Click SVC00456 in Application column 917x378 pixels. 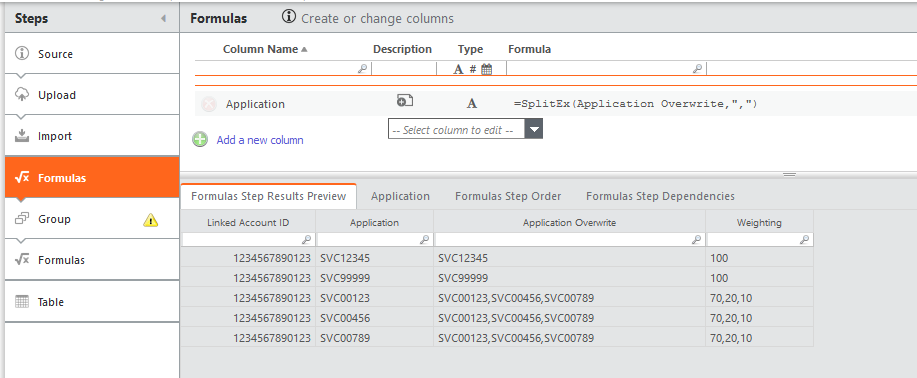pyautogui.click(x=345, y=318)
